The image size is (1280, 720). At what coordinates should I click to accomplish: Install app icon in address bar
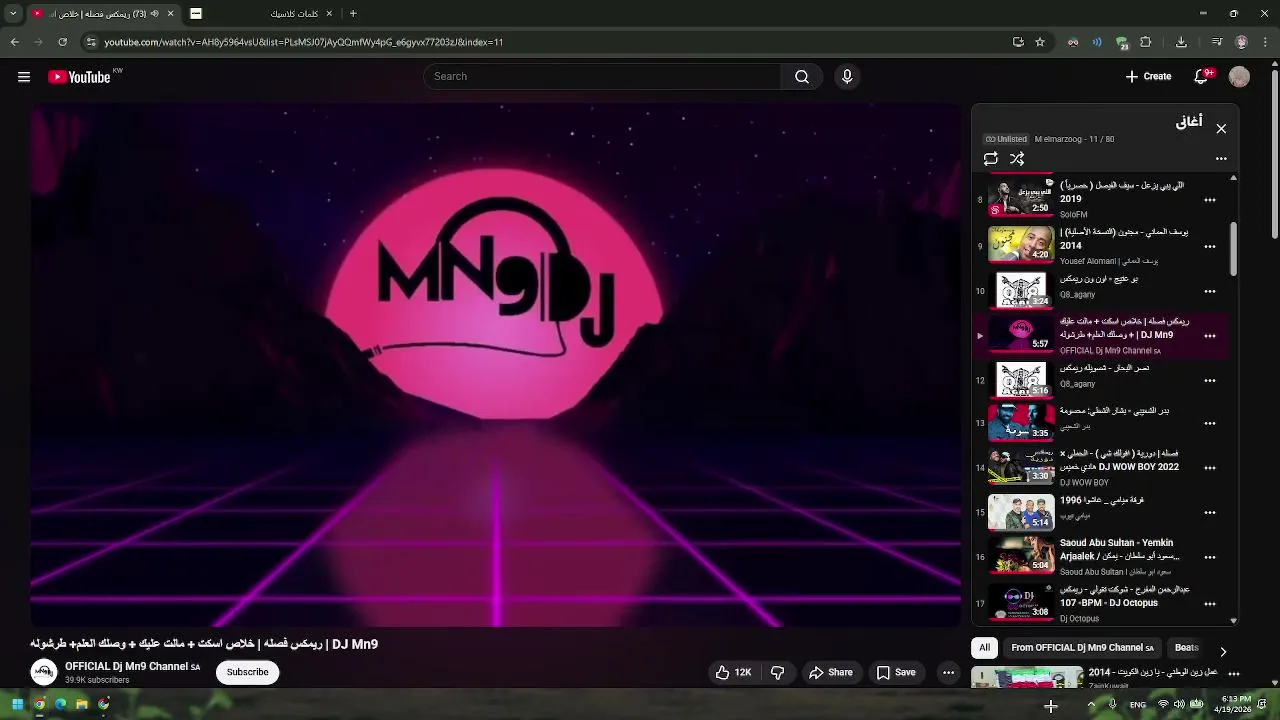click(x=1018, y=42)
